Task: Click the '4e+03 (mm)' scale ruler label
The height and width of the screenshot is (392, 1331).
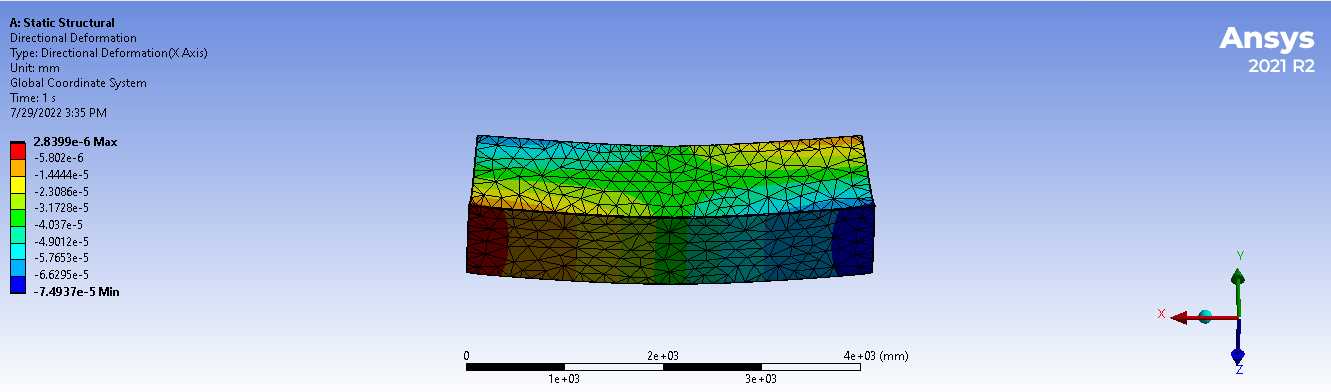Action: coord(876,356)
